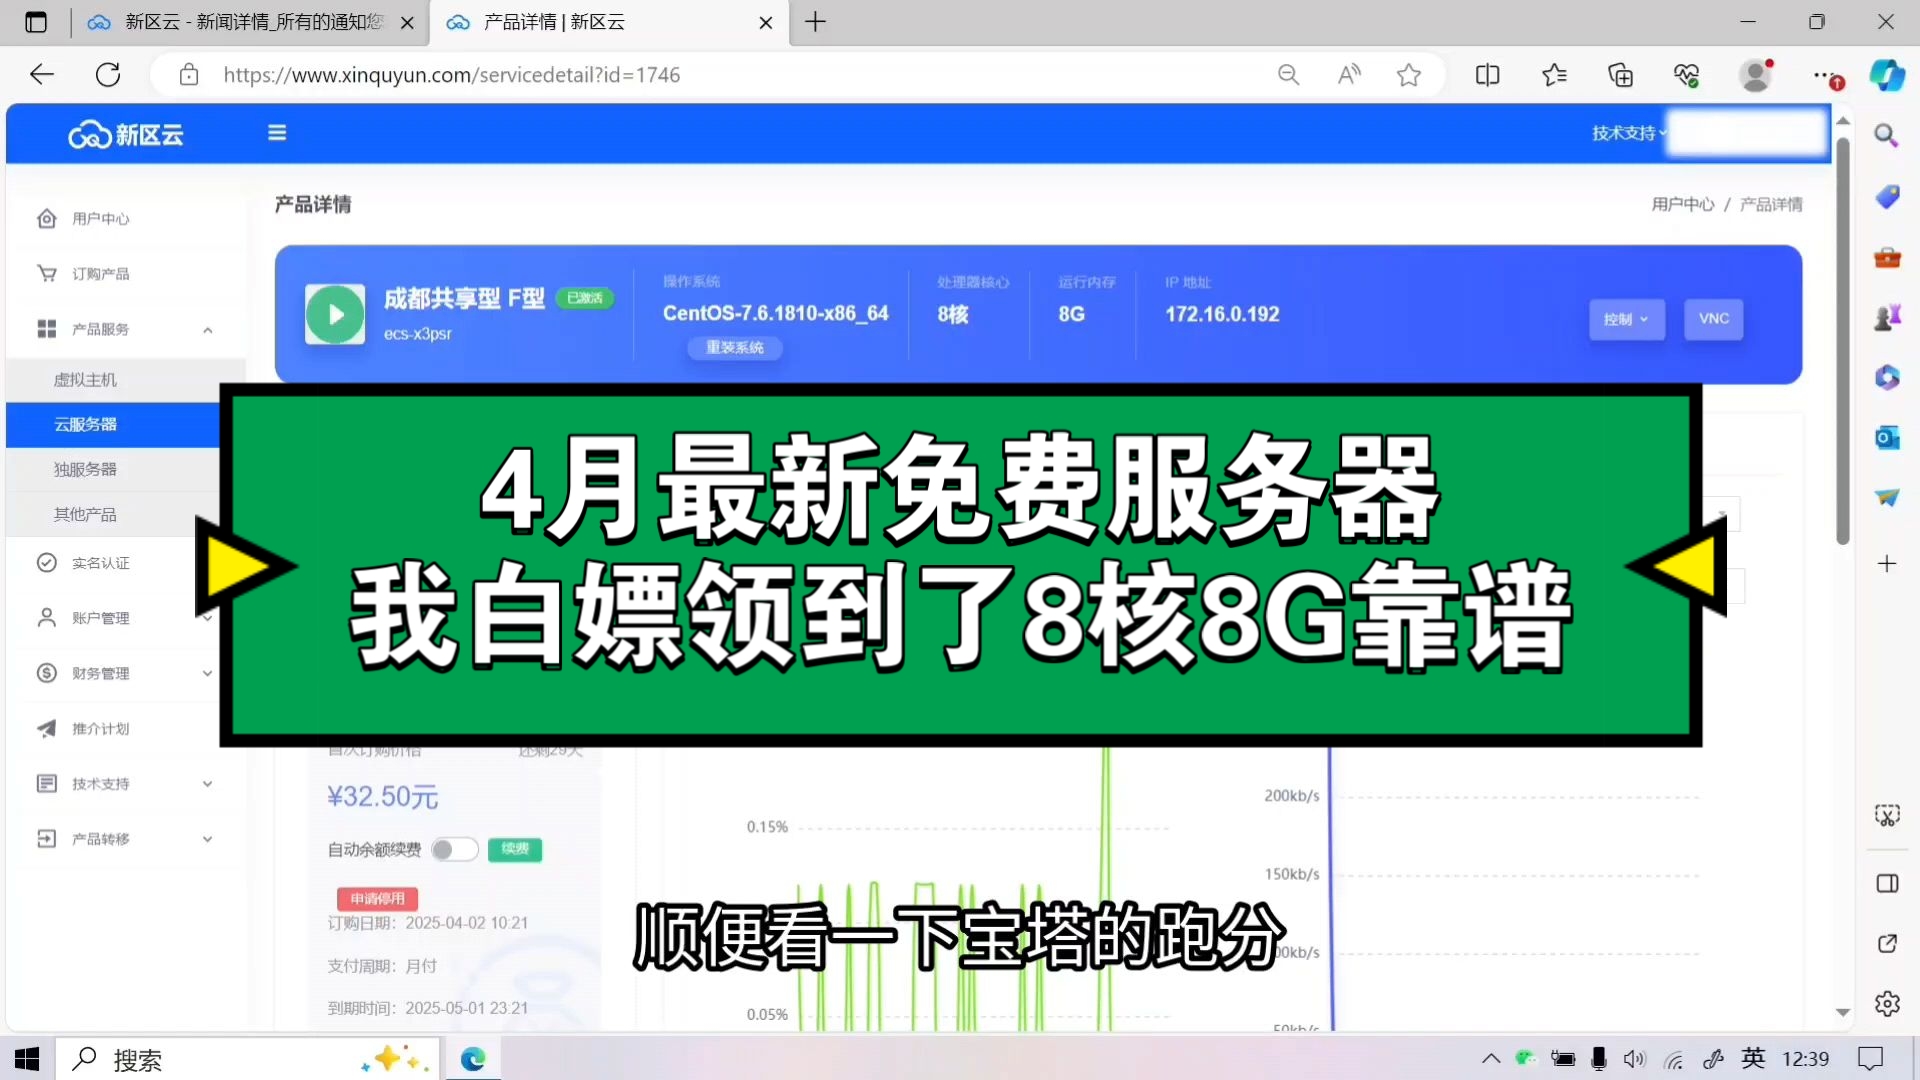
Task: Go back to the previous page
Action: (x=42, y=75)
